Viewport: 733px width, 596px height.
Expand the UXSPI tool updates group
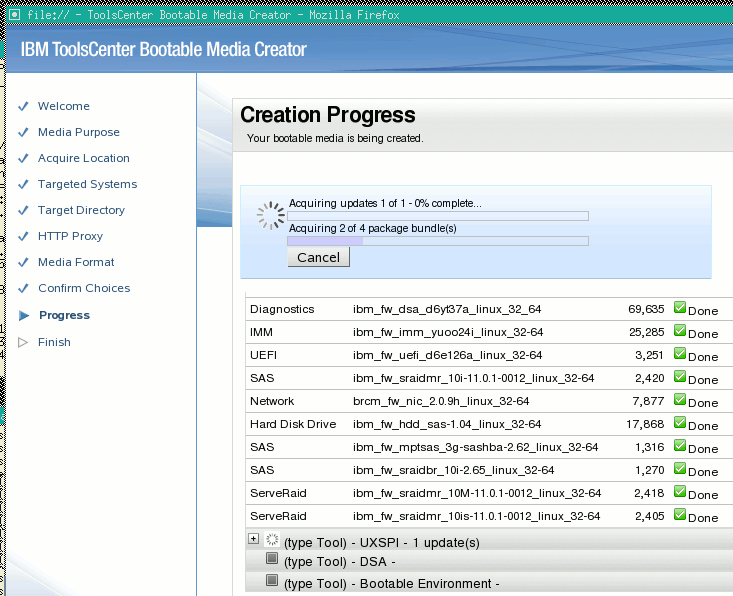point(253,539)
